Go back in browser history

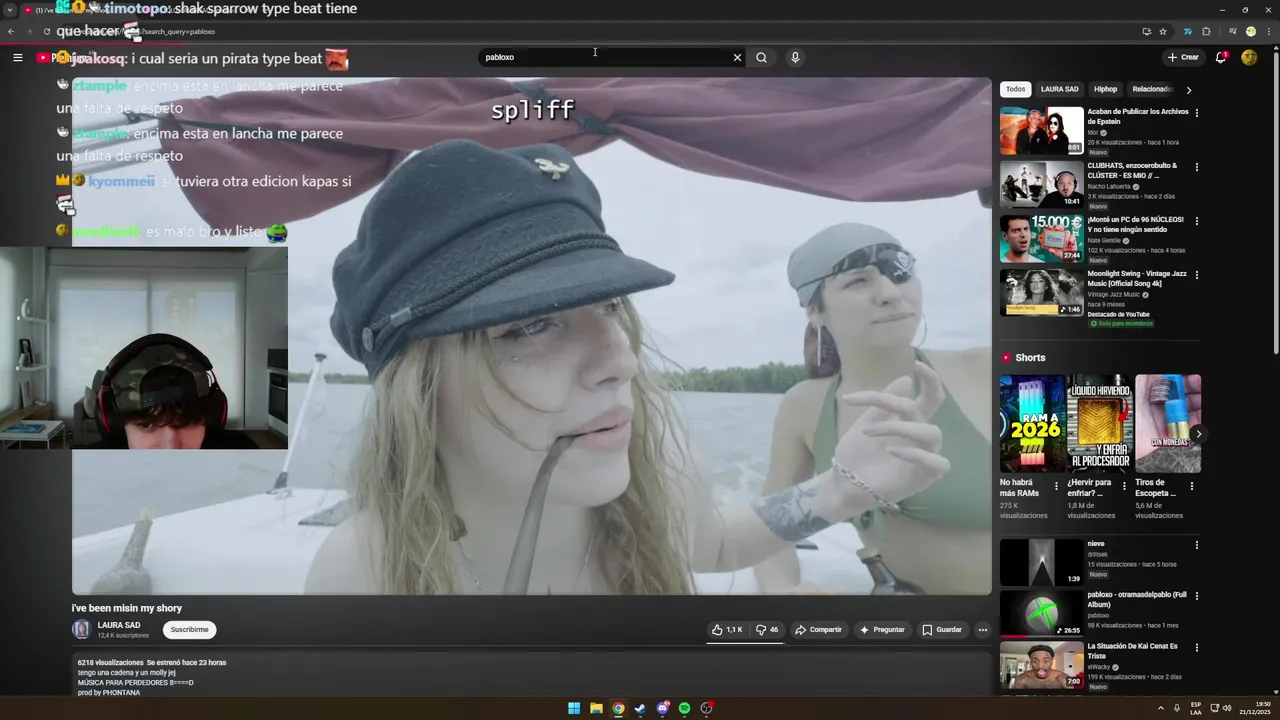(x=11, y=31)
